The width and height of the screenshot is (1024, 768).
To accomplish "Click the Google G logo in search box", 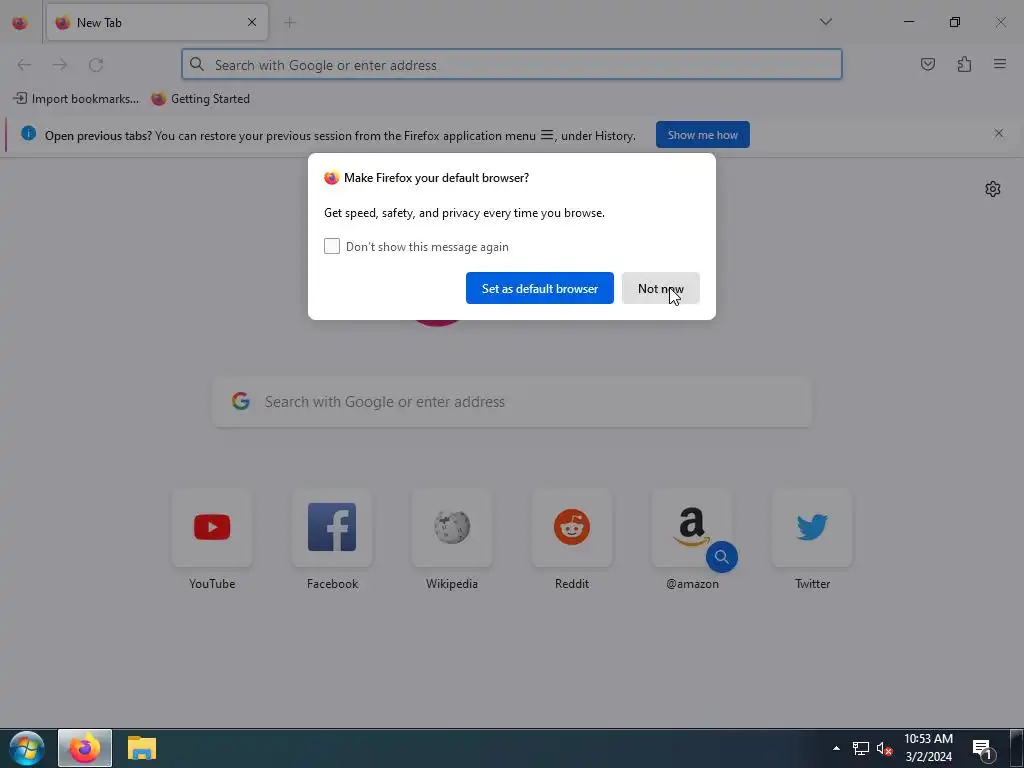I will point(241,401).
